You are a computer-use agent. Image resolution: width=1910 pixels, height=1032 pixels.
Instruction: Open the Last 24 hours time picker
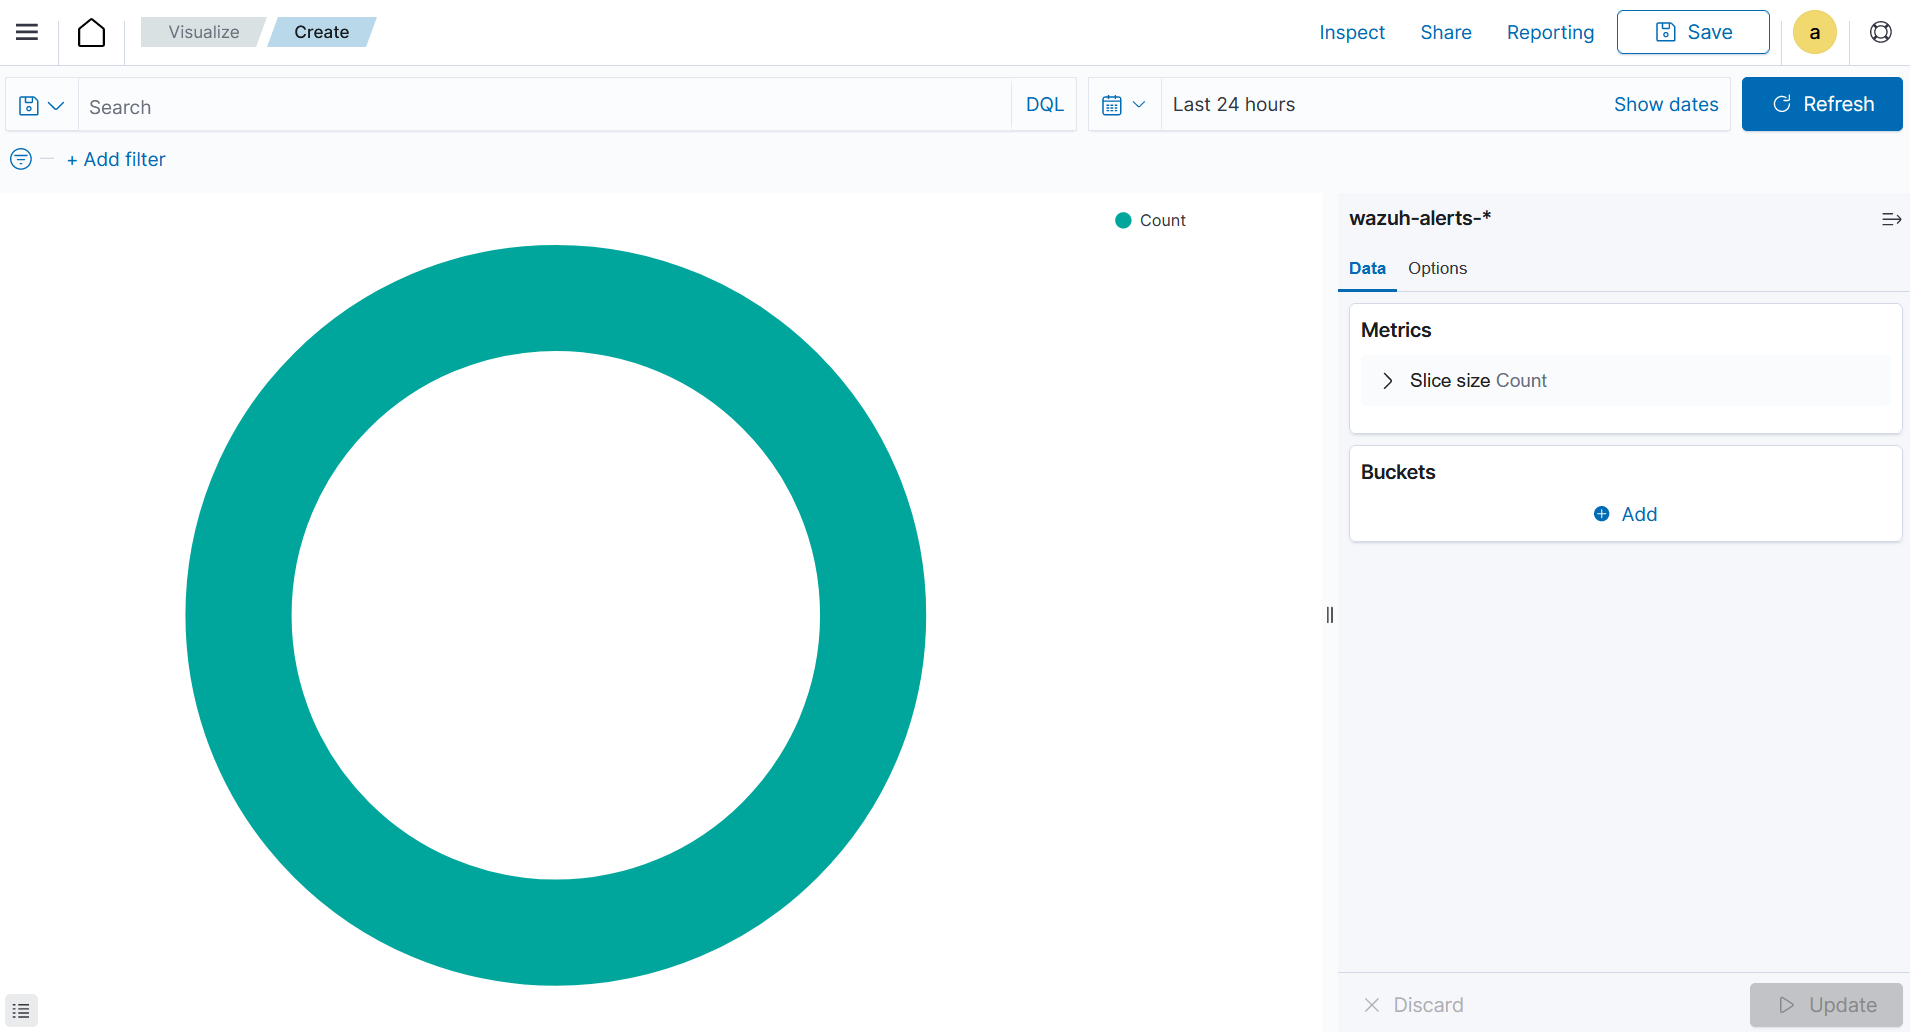point(1233,105)
